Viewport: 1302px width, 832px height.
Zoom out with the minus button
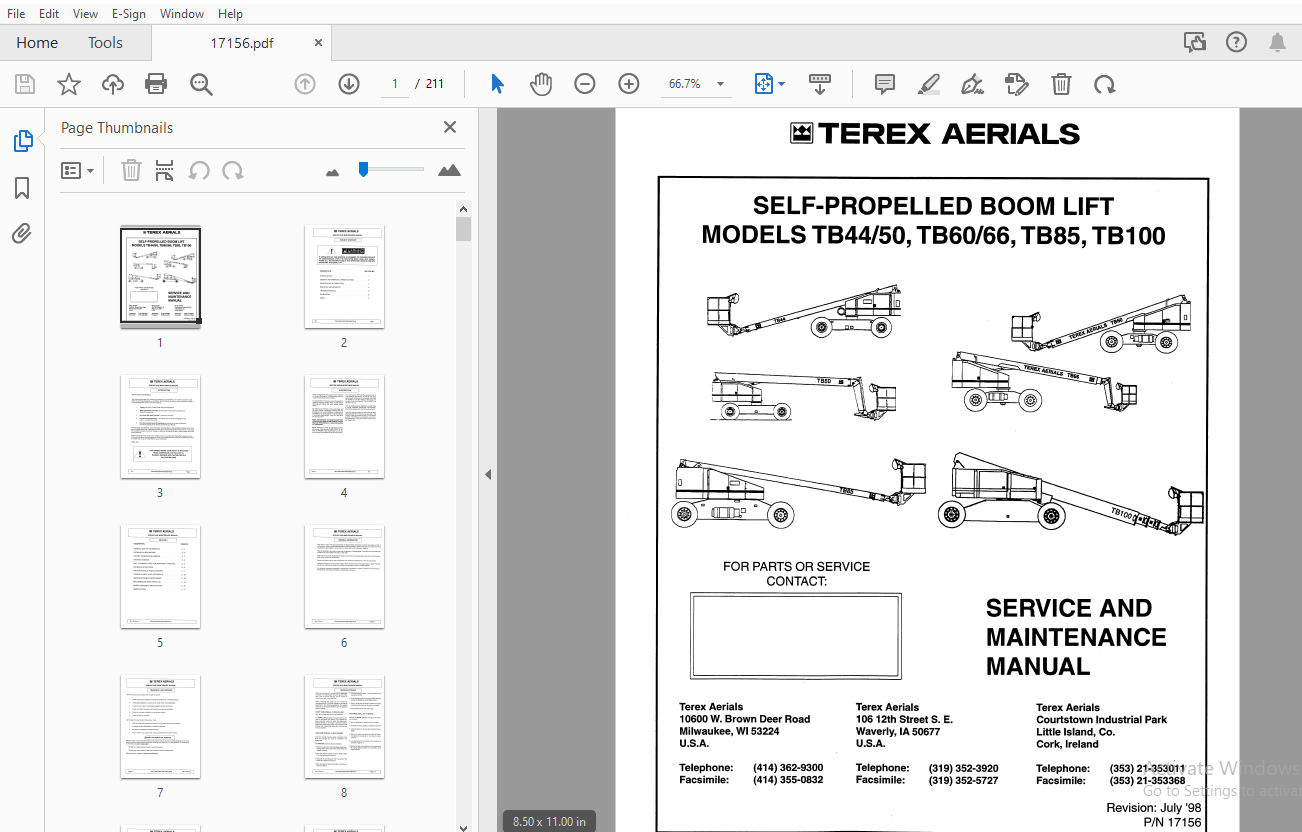point(585,84)
